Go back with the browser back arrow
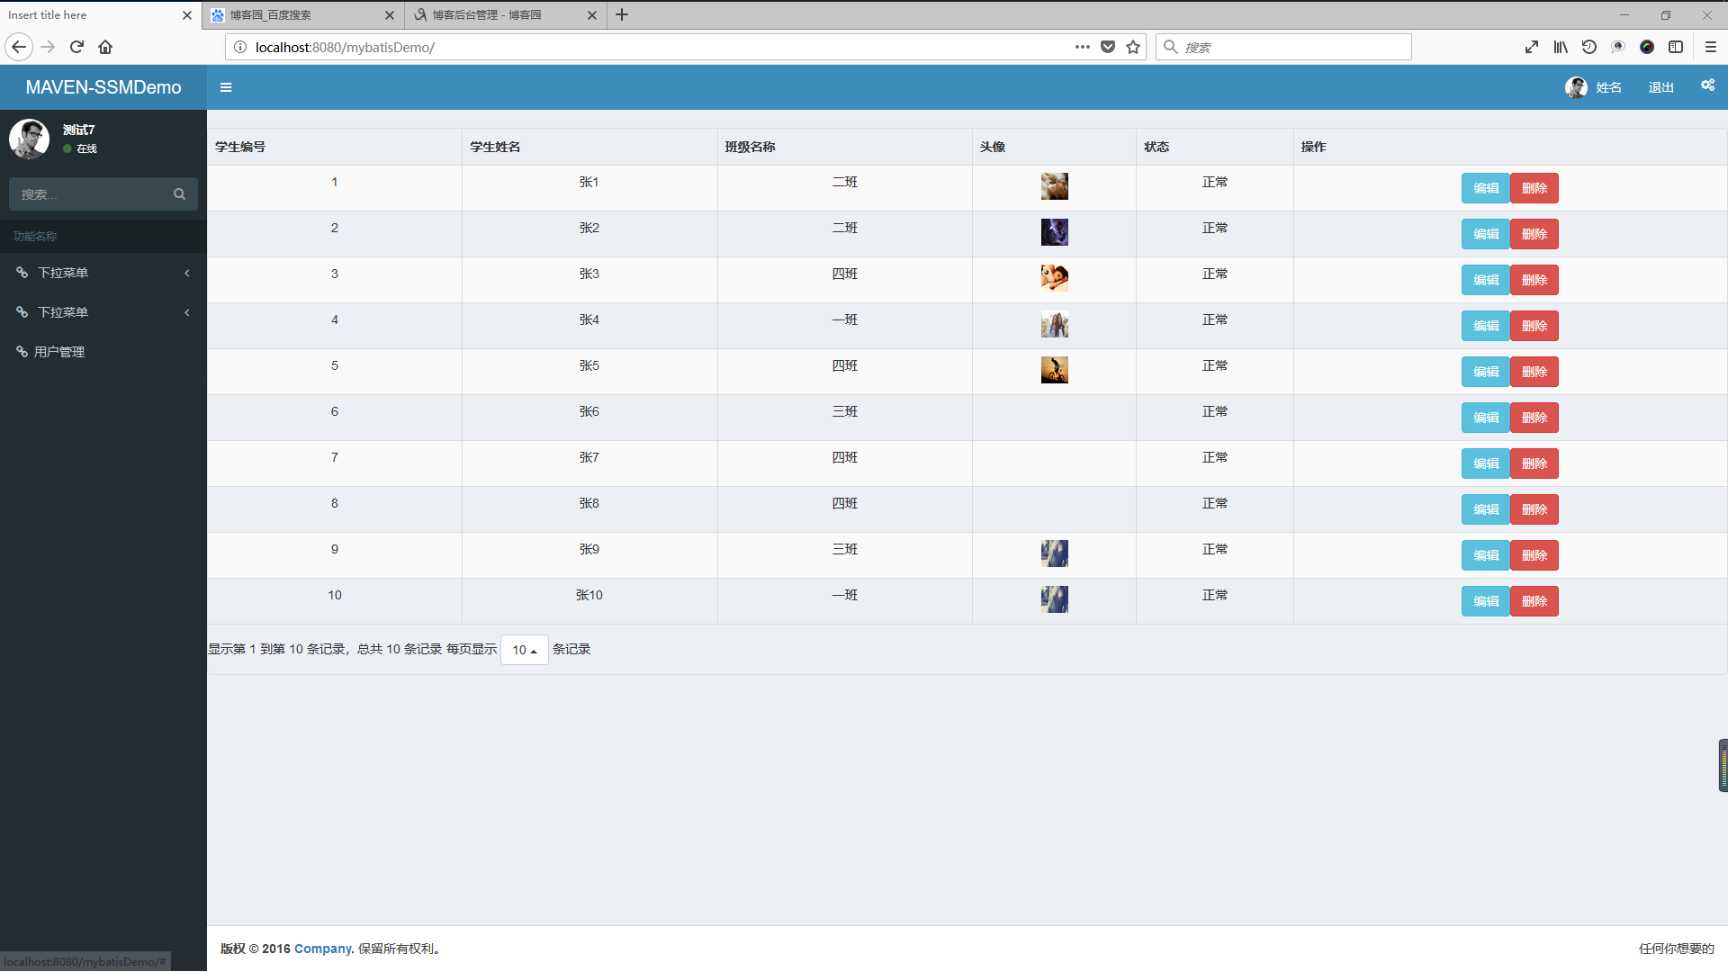 coord(19,47)
